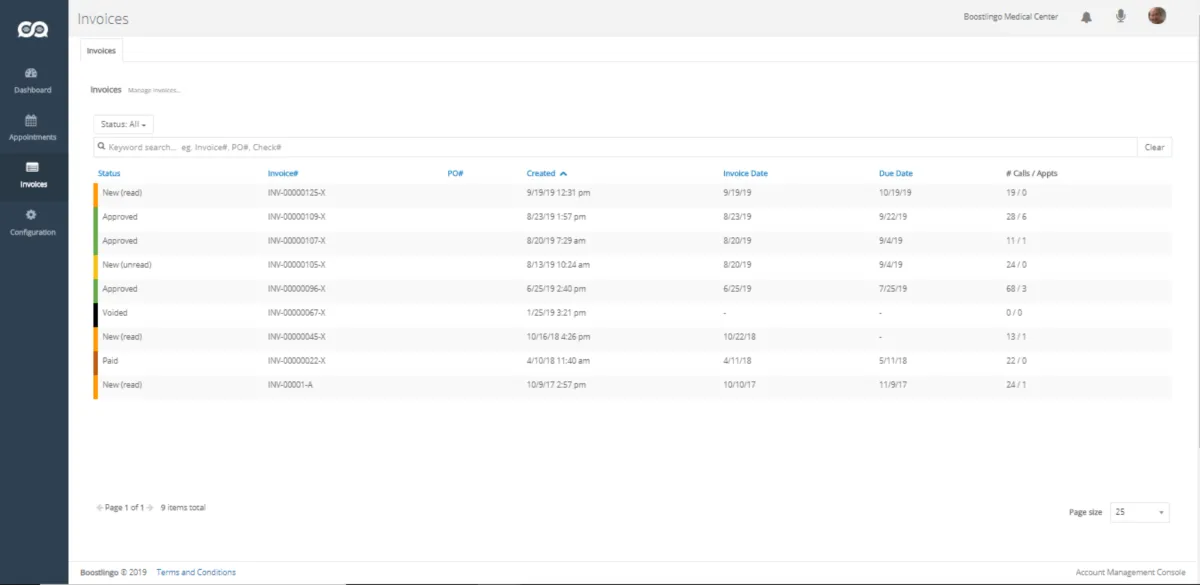Click black status bar on Voided invoice
This screenshot has height=585, width=1200.
(x=95, y=313)
